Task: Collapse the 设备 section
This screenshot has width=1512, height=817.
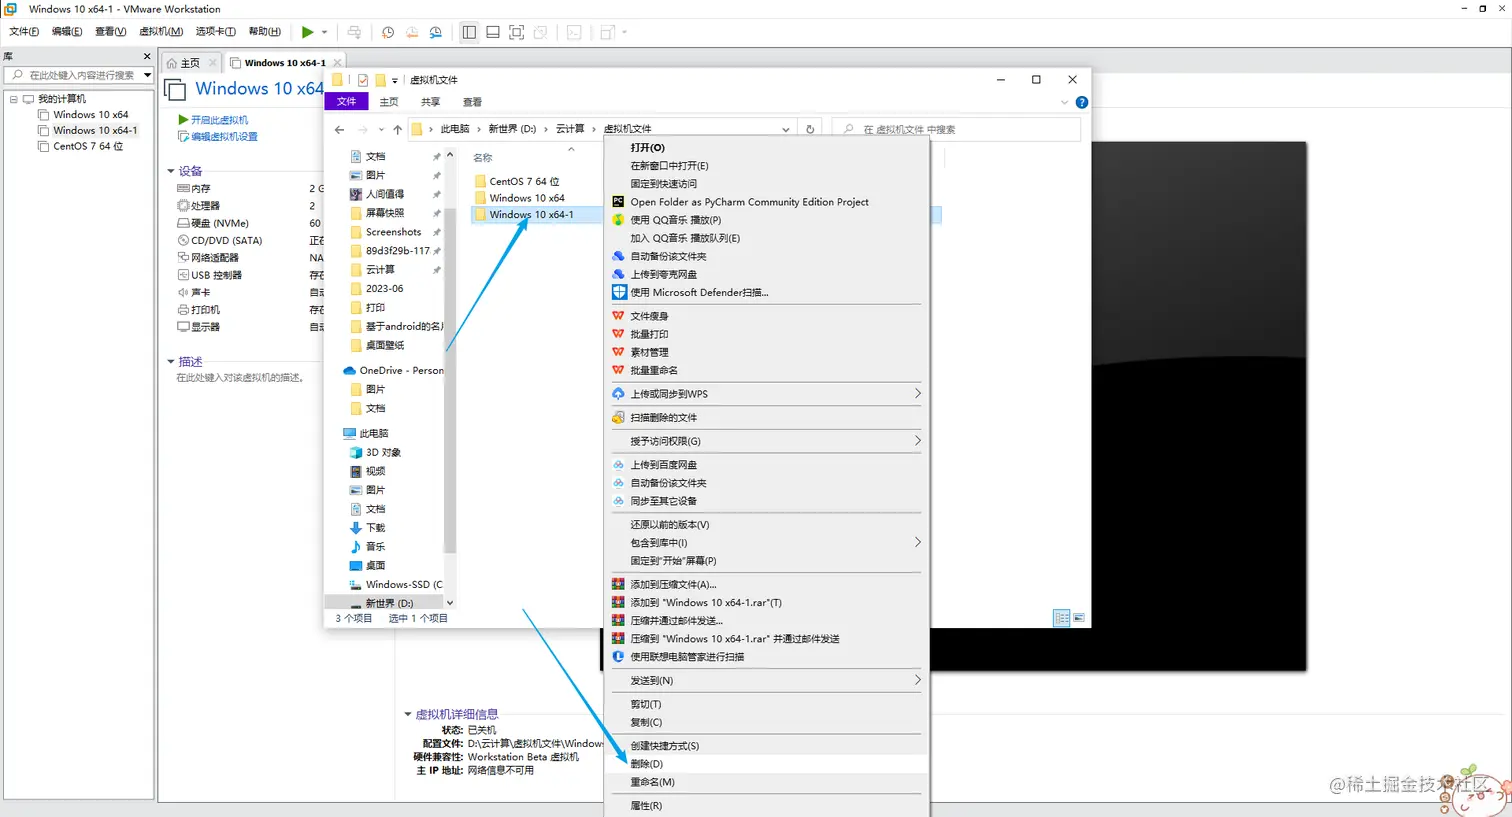Action: (x=171, y=171)
